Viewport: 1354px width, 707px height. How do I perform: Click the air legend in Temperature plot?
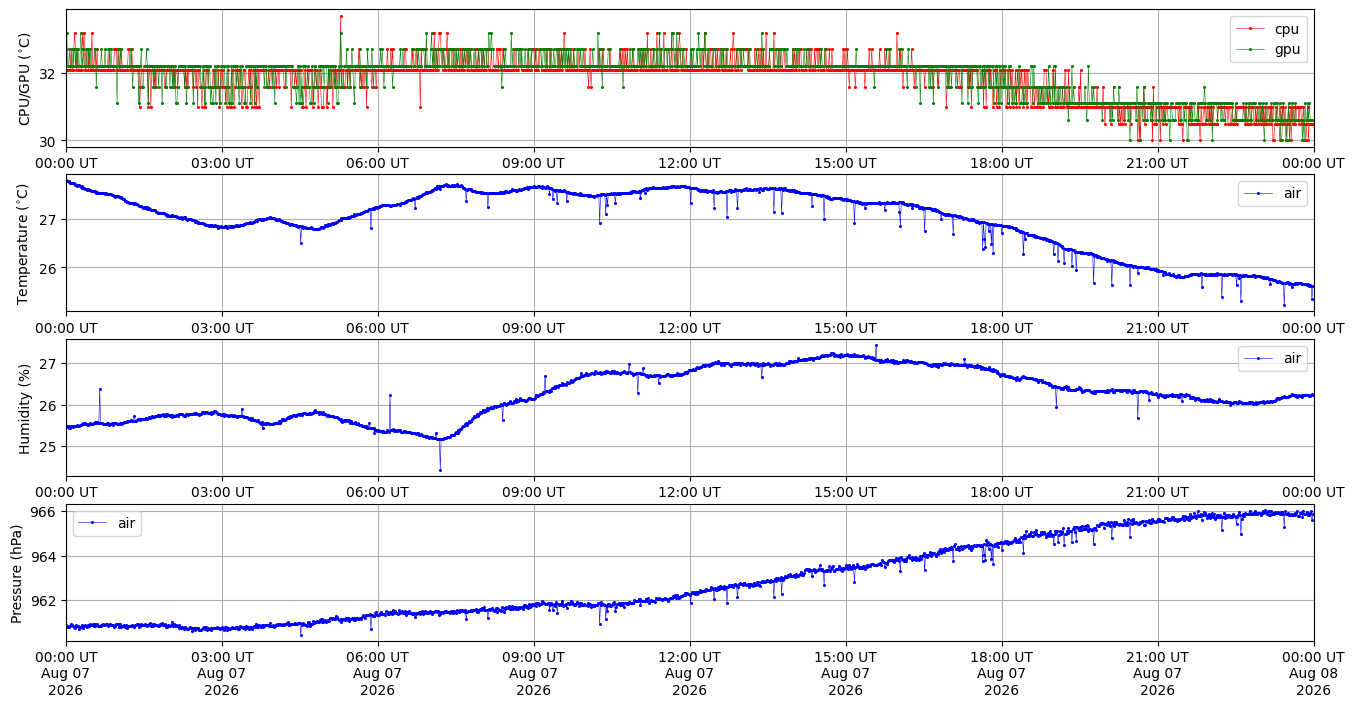(1273, 194)
